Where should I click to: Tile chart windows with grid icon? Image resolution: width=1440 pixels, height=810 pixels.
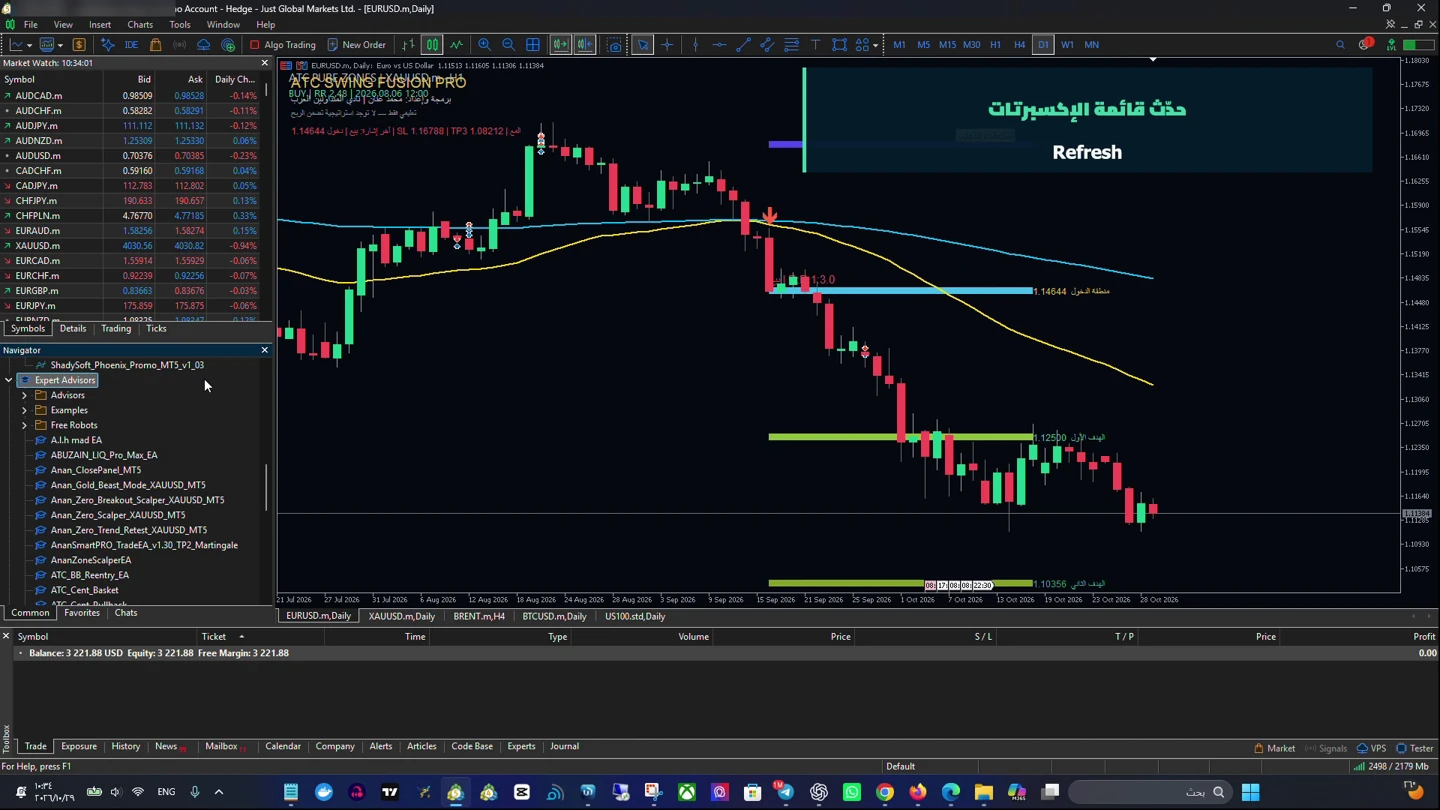[533, 45]
